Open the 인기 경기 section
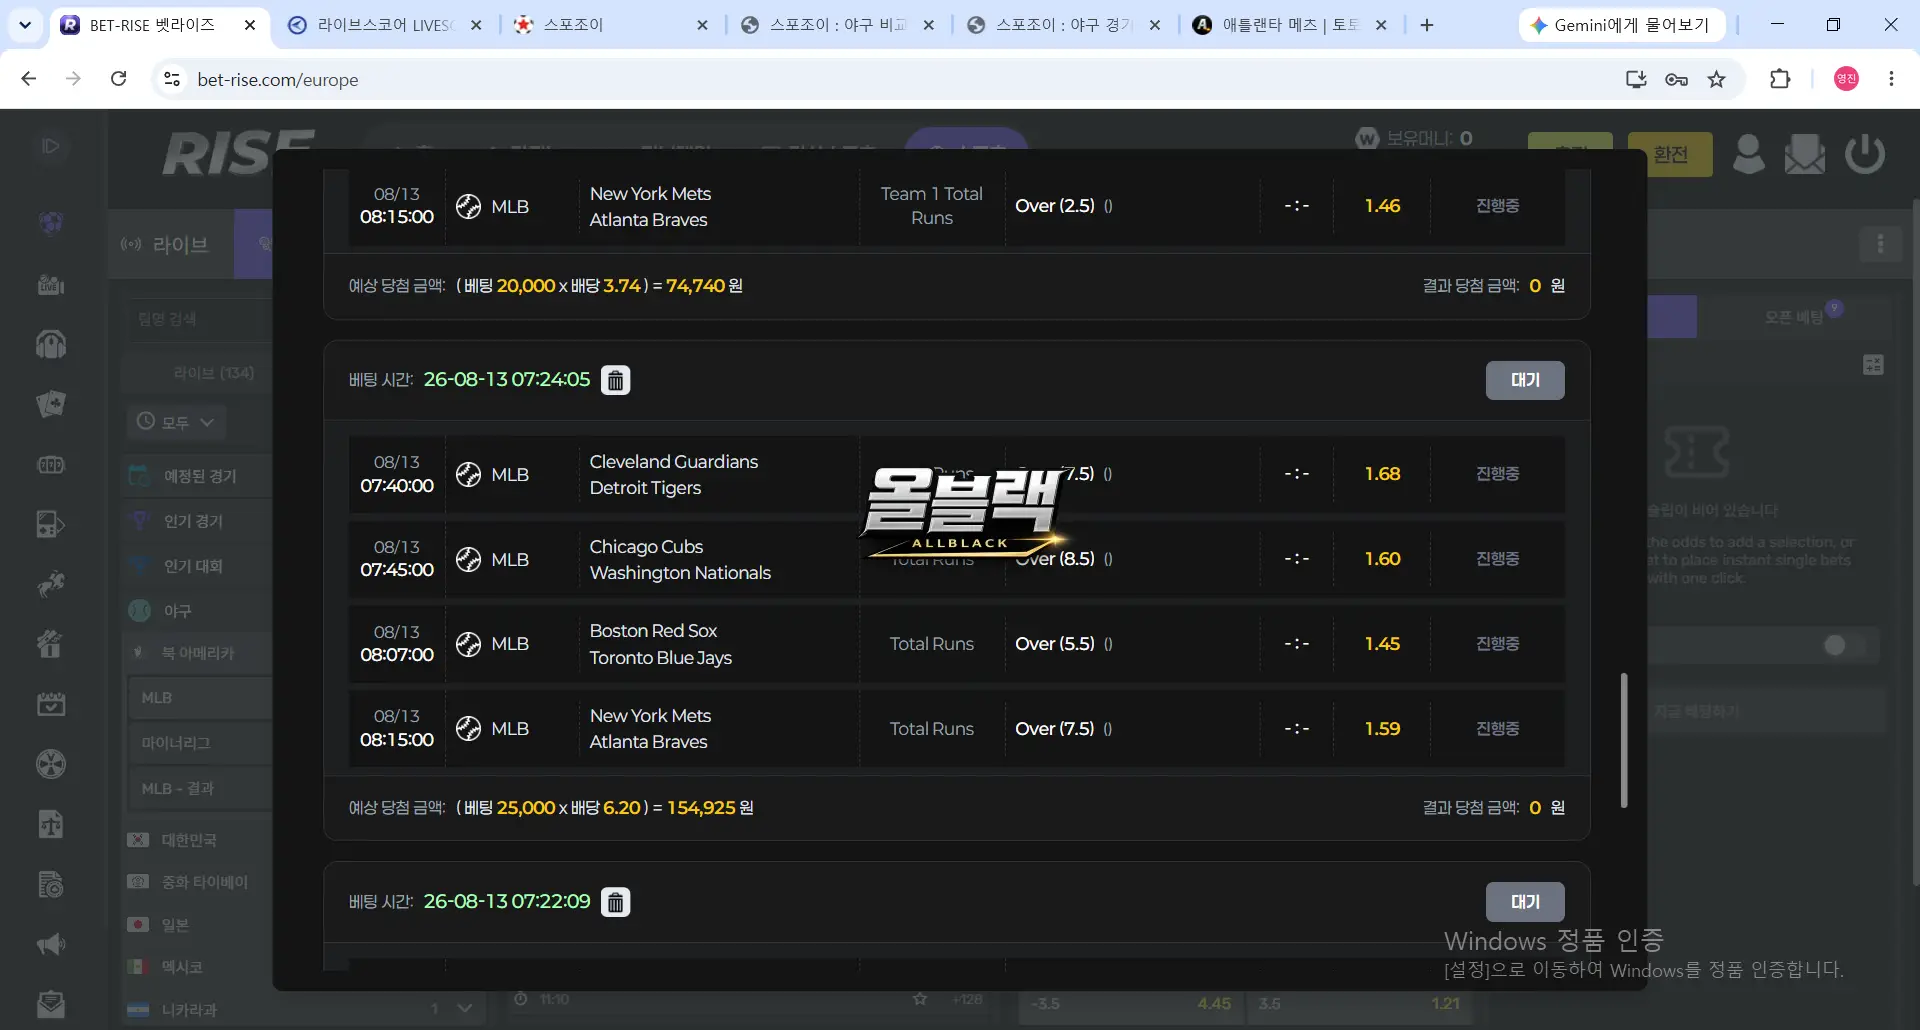Image resolution: width=1920 pixels, height=1030 pixels. click(x=198, y=521)
